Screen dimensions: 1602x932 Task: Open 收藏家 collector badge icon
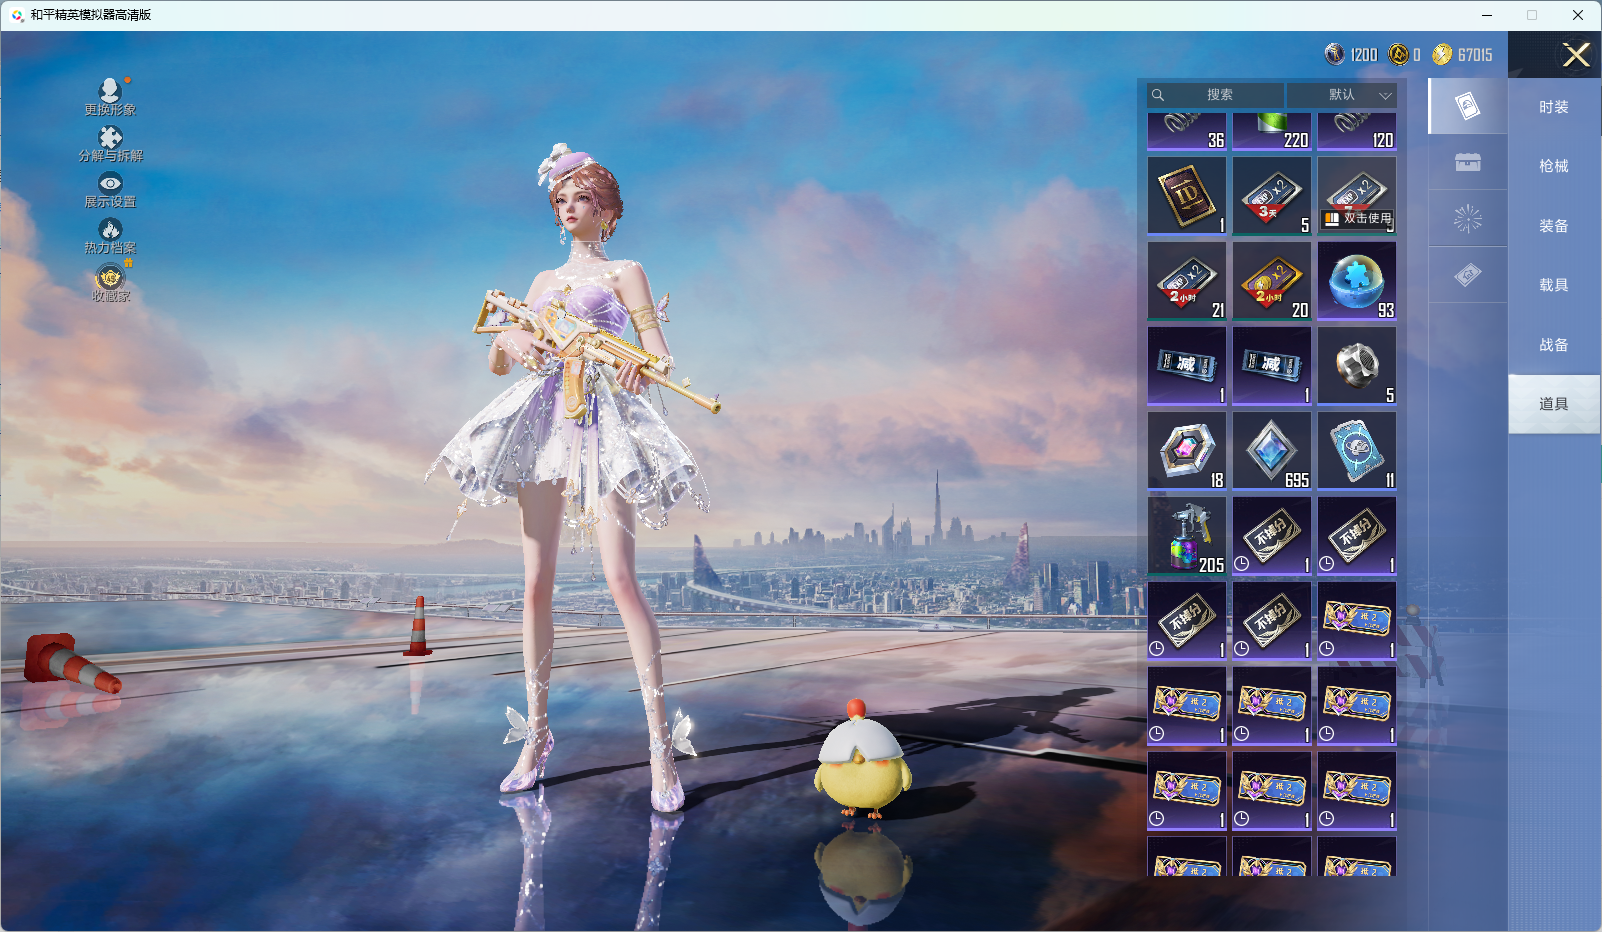[110, 283]
